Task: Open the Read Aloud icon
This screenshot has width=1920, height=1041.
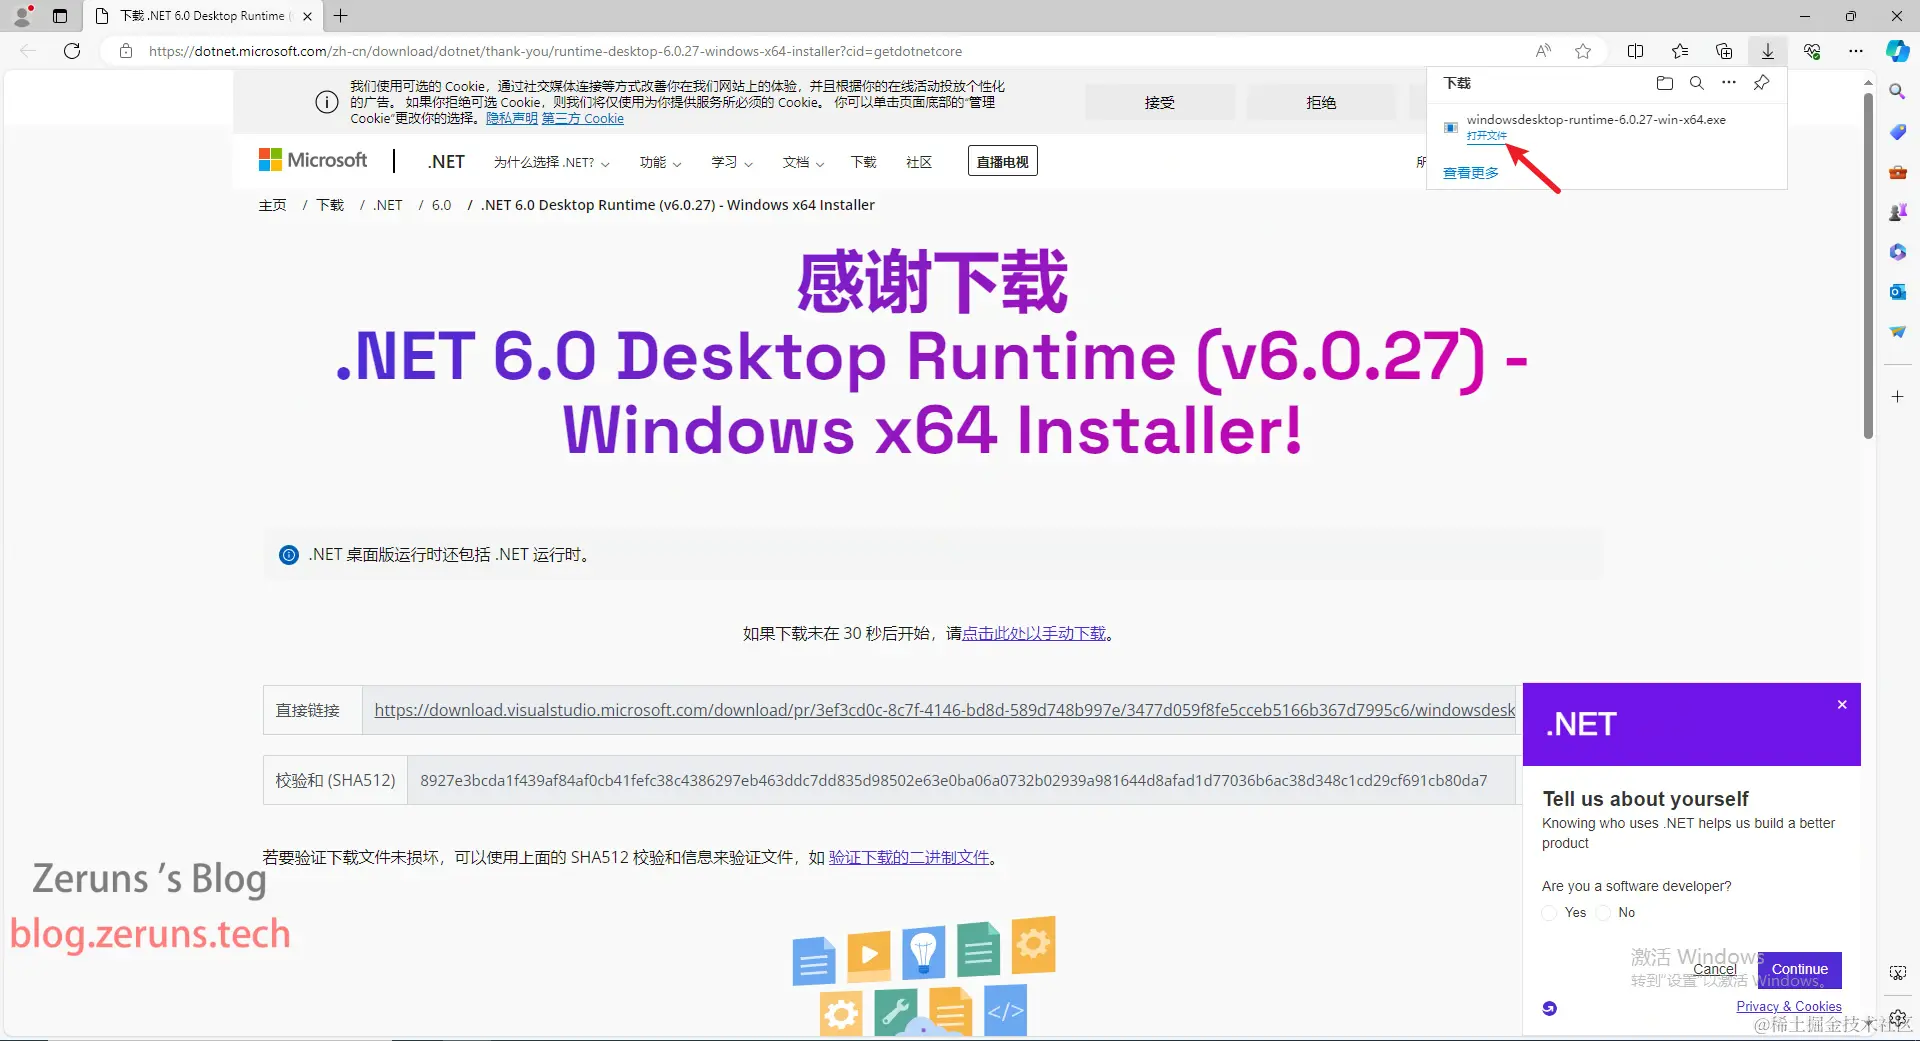Action: click(1543, 51)
